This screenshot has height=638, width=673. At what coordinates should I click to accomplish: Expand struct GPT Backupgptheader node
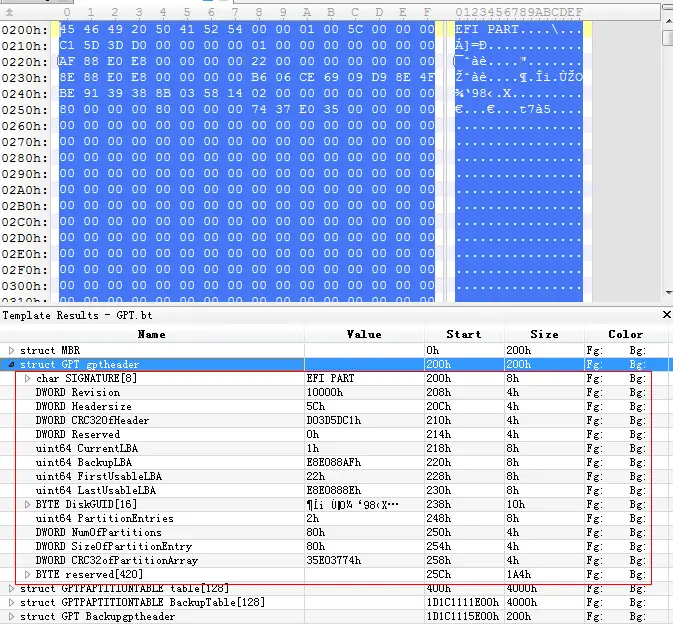[12, 617]
